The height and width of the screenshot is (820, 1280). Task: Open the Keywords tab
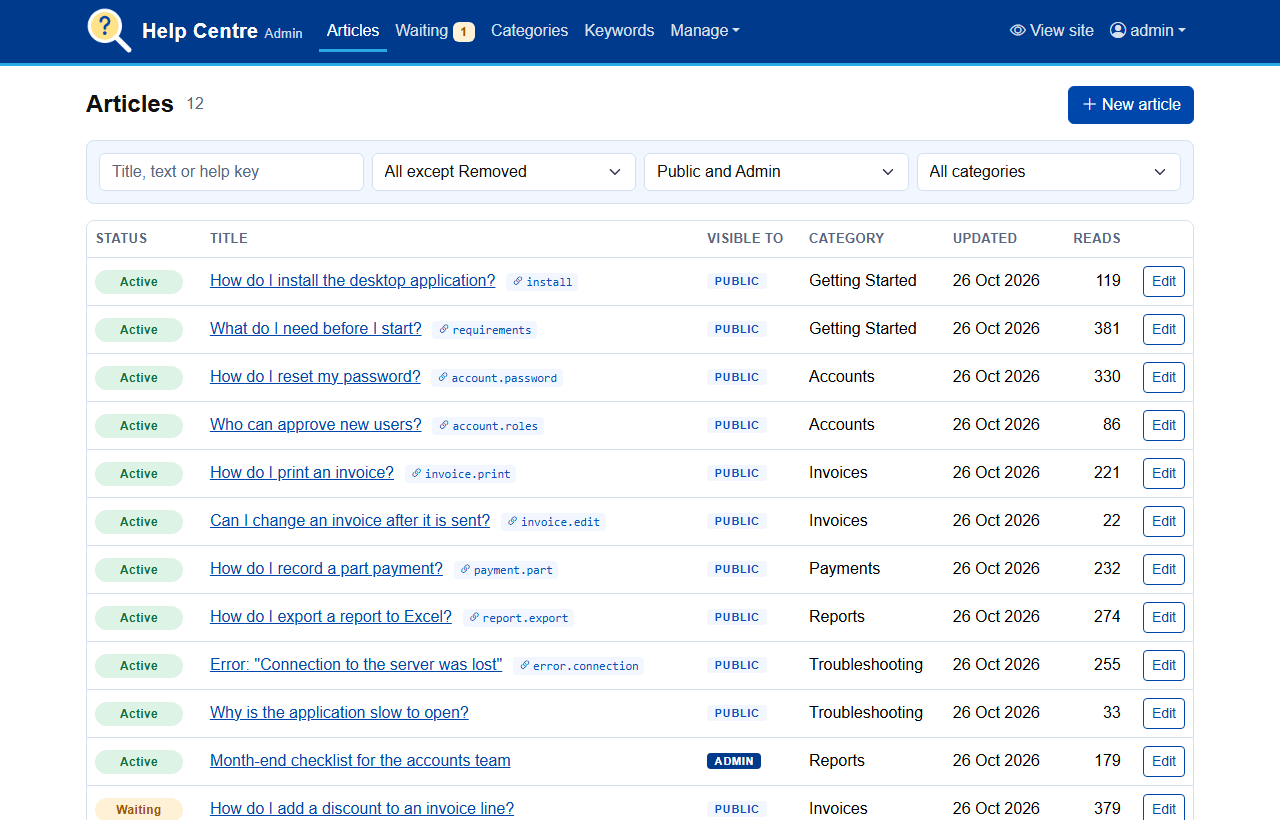[619, 31]
